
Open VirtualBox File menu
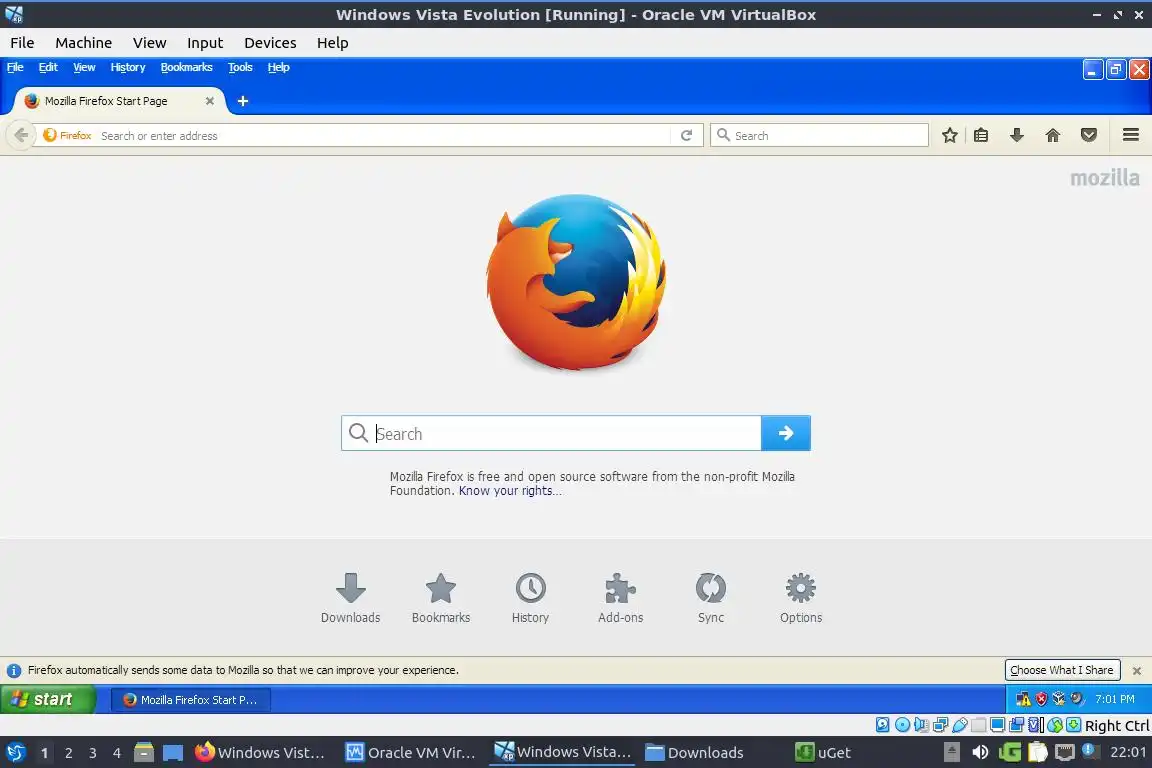click(22, 43)
